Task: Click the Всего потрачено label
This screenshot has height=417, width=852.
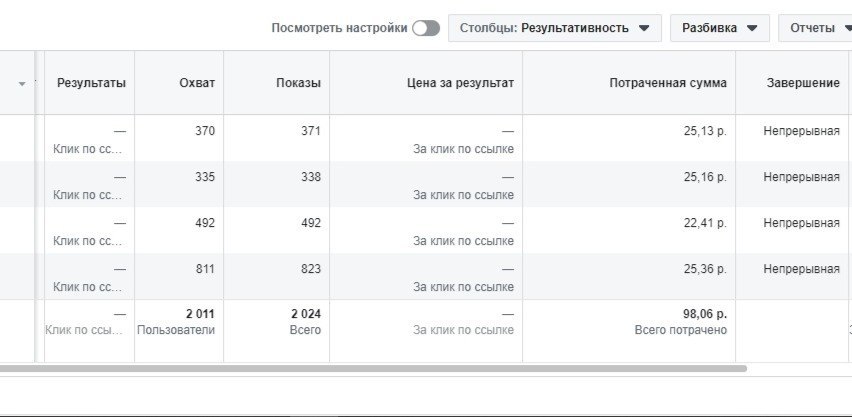Action: point(681,330)
